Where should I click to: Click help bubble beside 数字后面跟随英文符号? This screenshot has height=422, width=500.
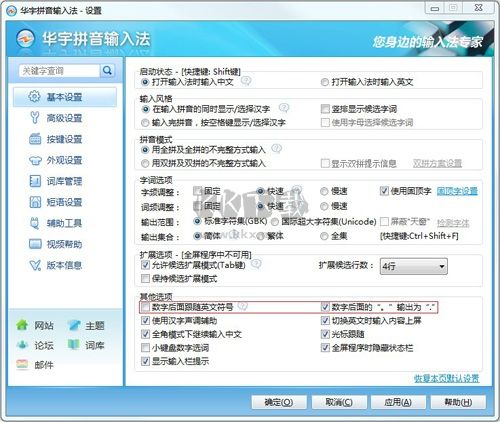click(242, 306)
